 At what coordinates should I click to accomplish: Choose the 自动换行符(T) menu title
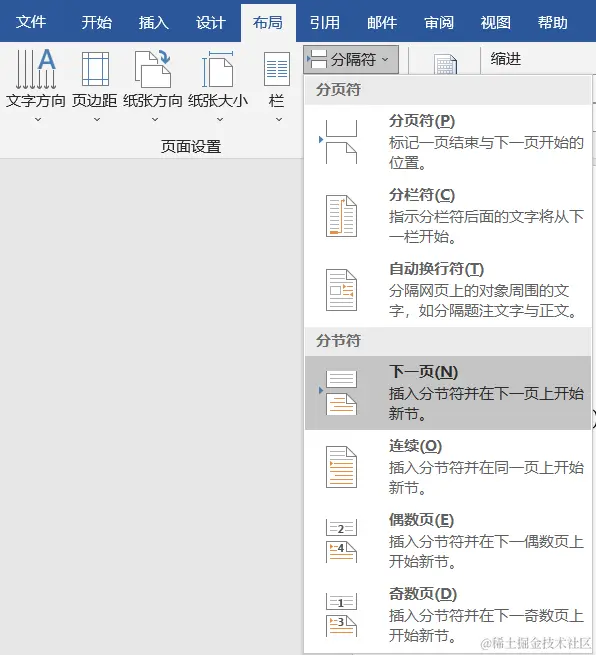click(436, 269)
